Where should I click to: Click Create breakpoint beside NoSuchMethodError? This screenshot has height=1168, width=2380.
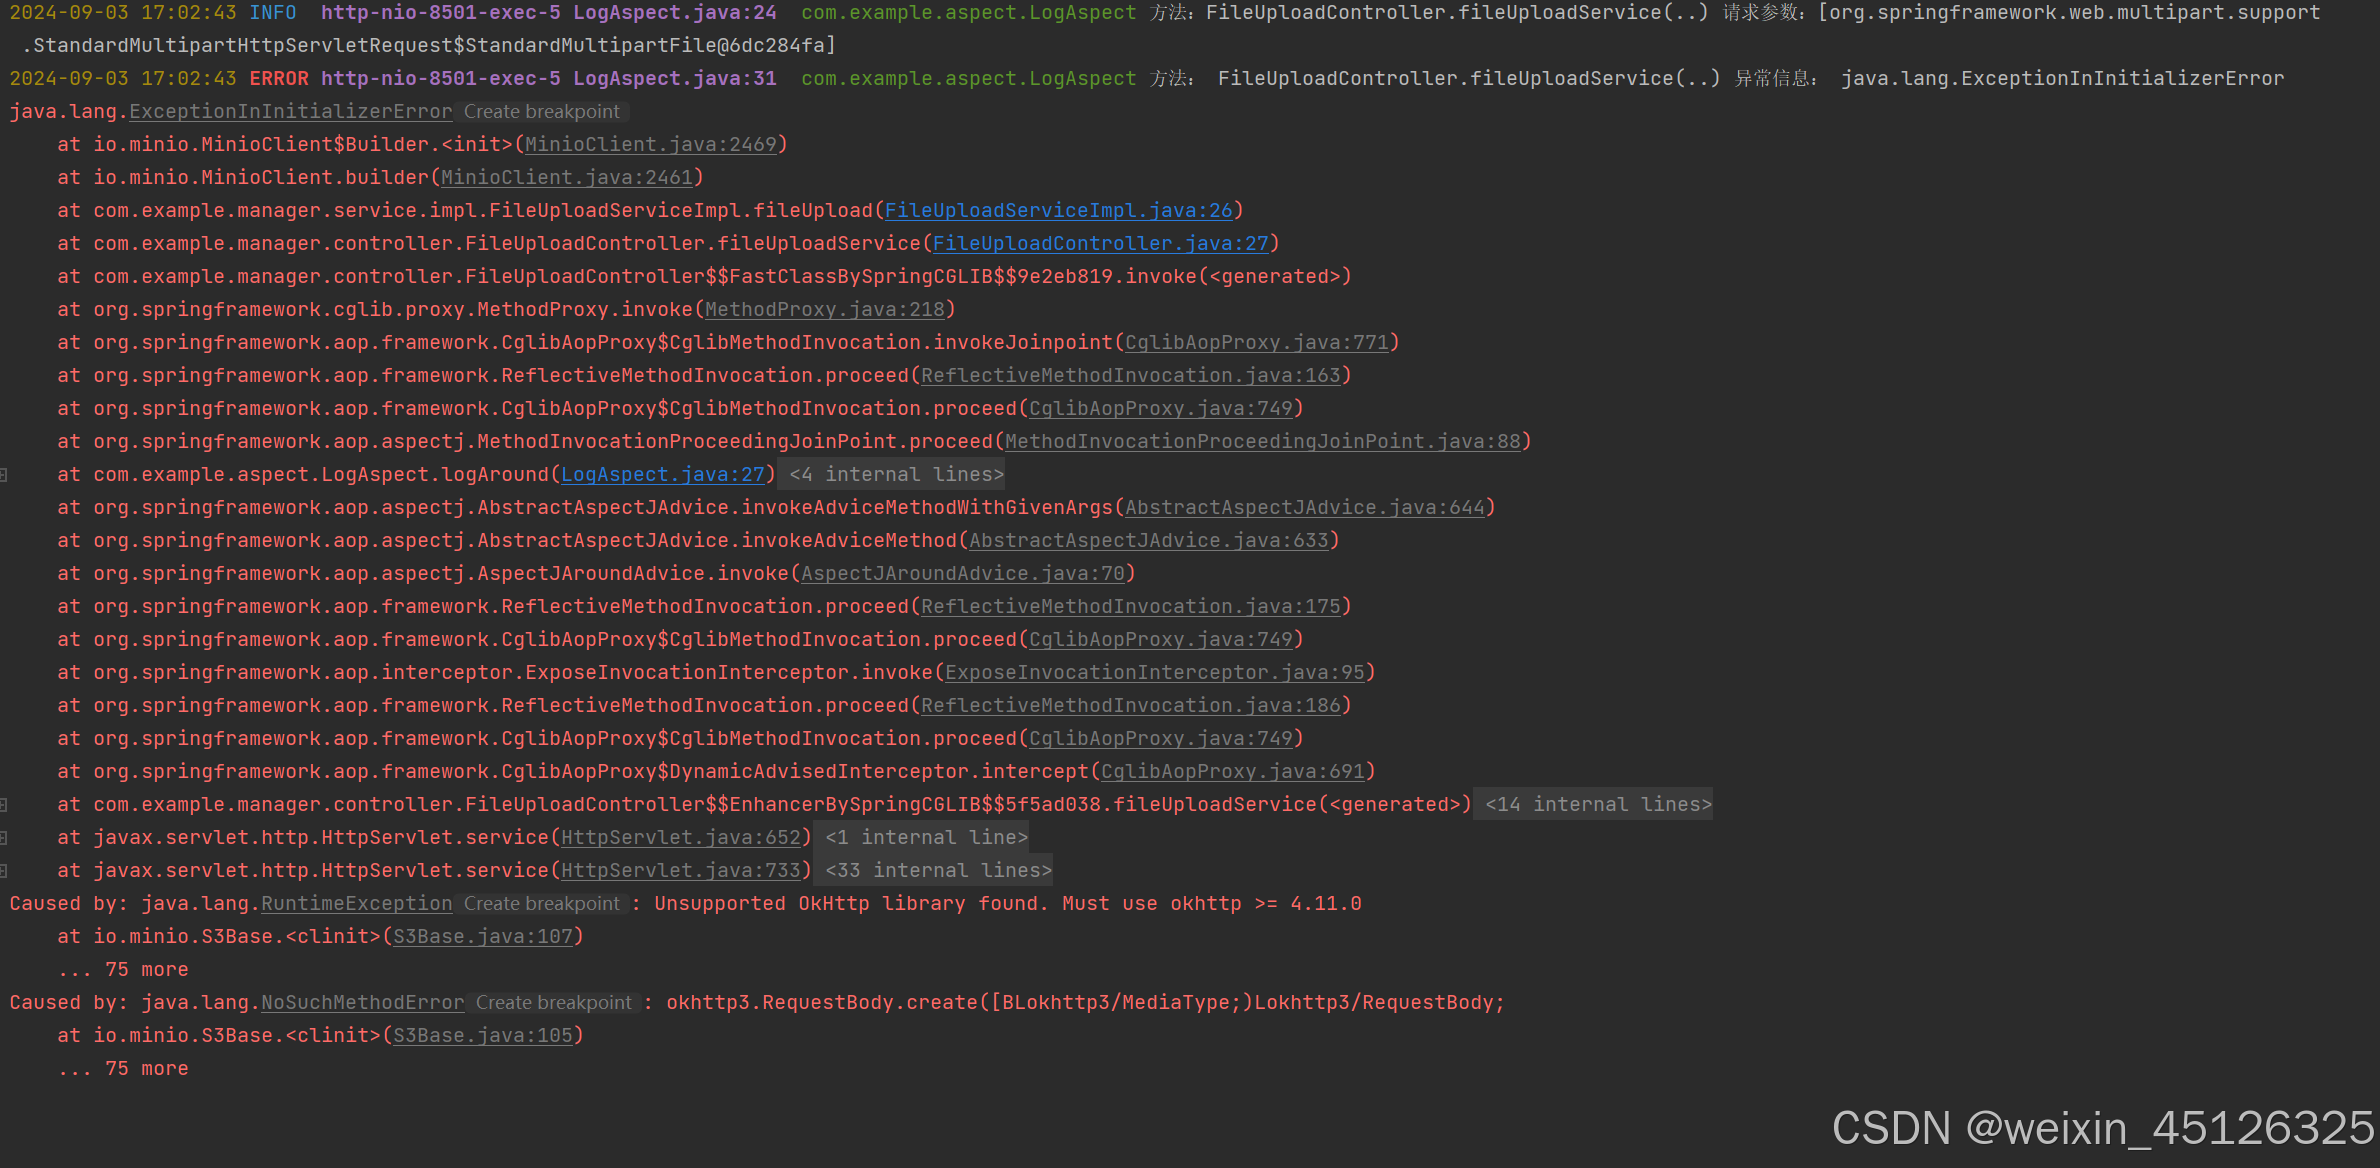(553, 1002)
